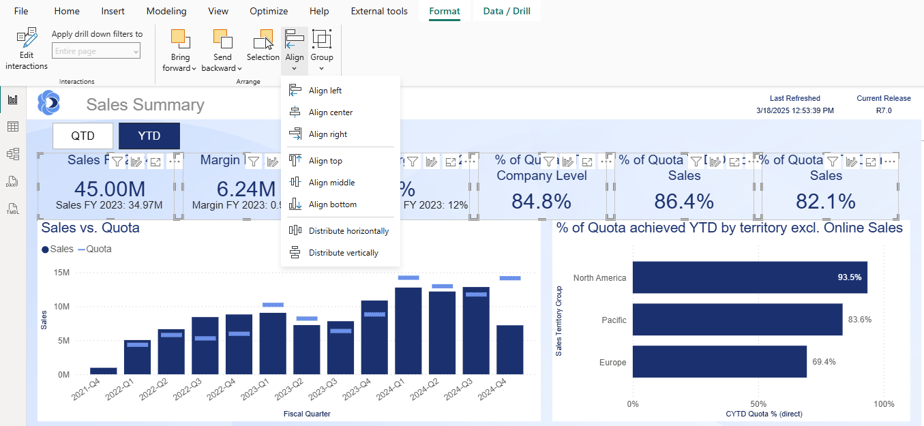Select the YTD slicer option
This screenshot has width=924, height=426.
(149, 136)
